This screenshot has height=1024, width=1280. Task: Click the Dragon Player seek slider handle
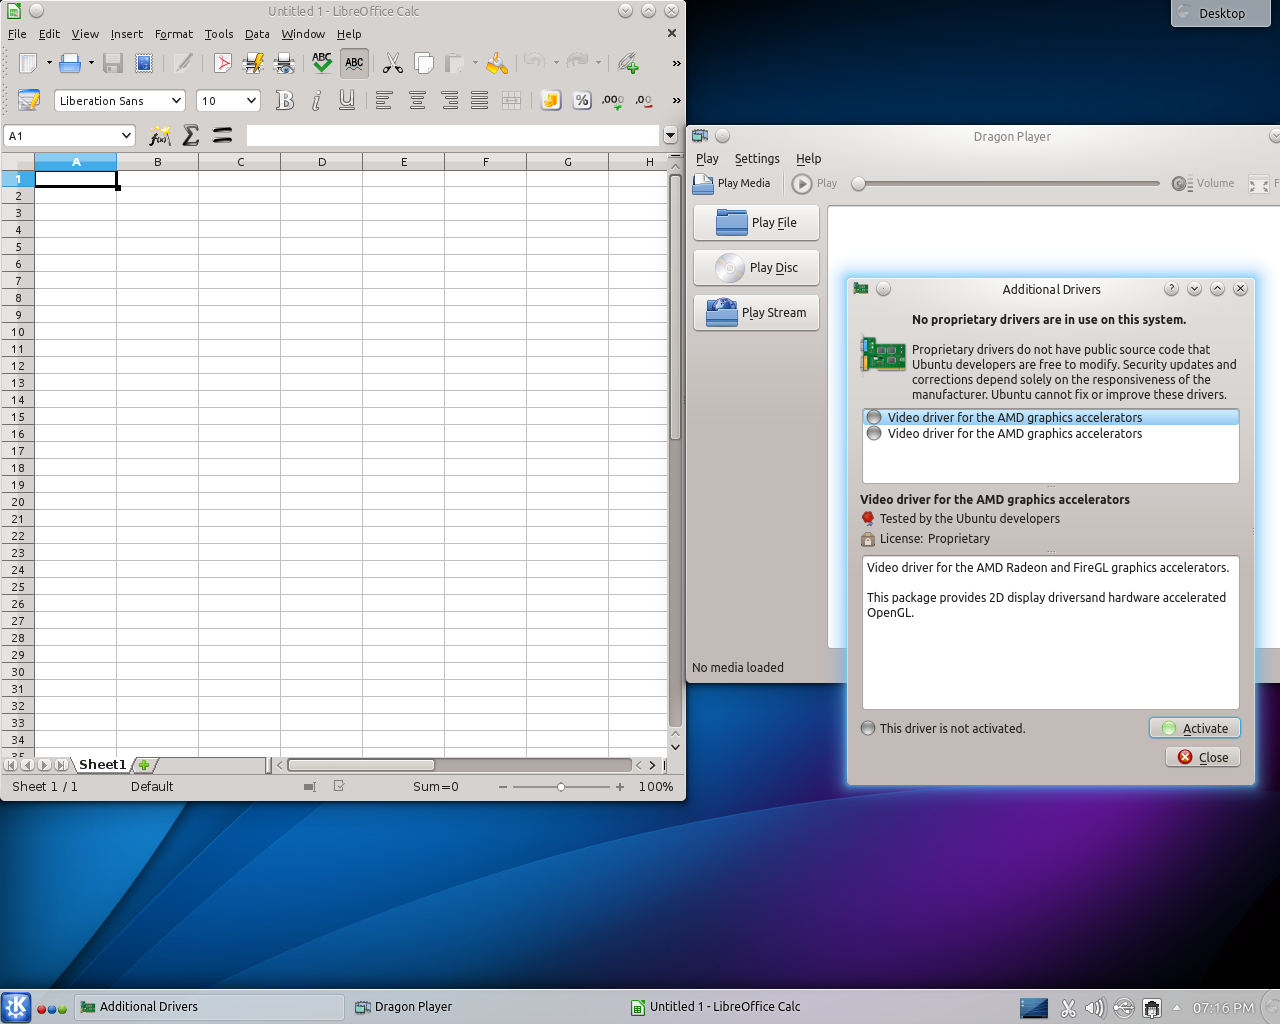coord(858,183)
